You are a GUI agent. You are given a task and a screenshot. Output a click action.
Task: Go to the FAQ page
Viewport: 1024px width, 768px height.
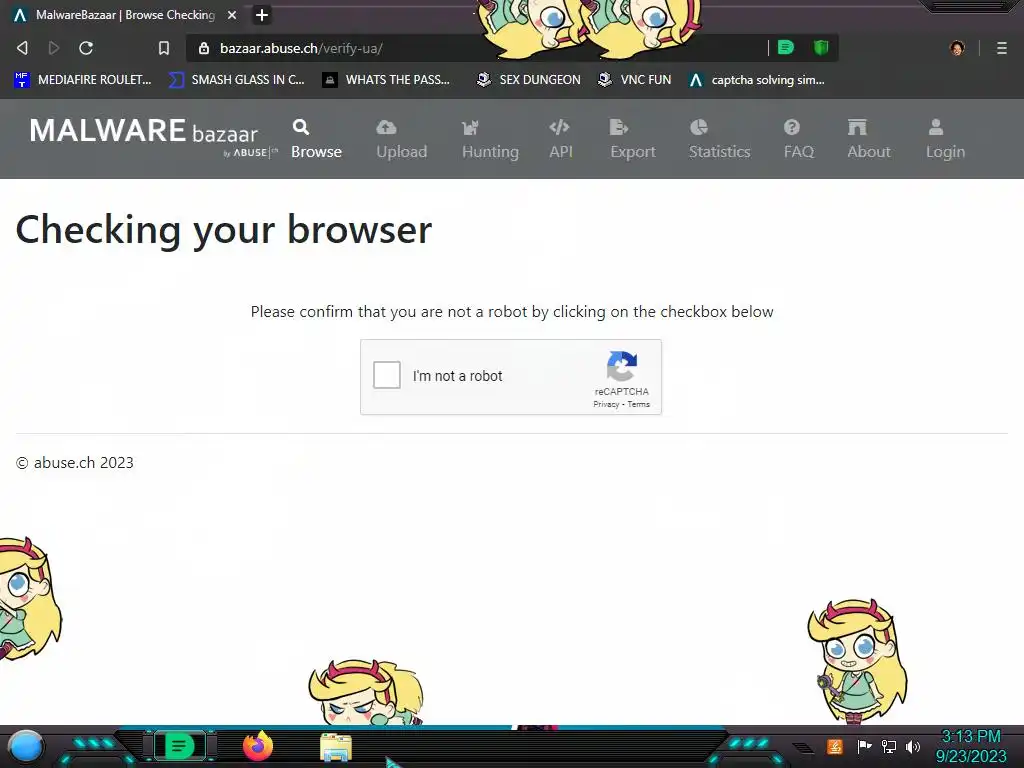click(x=798, y=139)
